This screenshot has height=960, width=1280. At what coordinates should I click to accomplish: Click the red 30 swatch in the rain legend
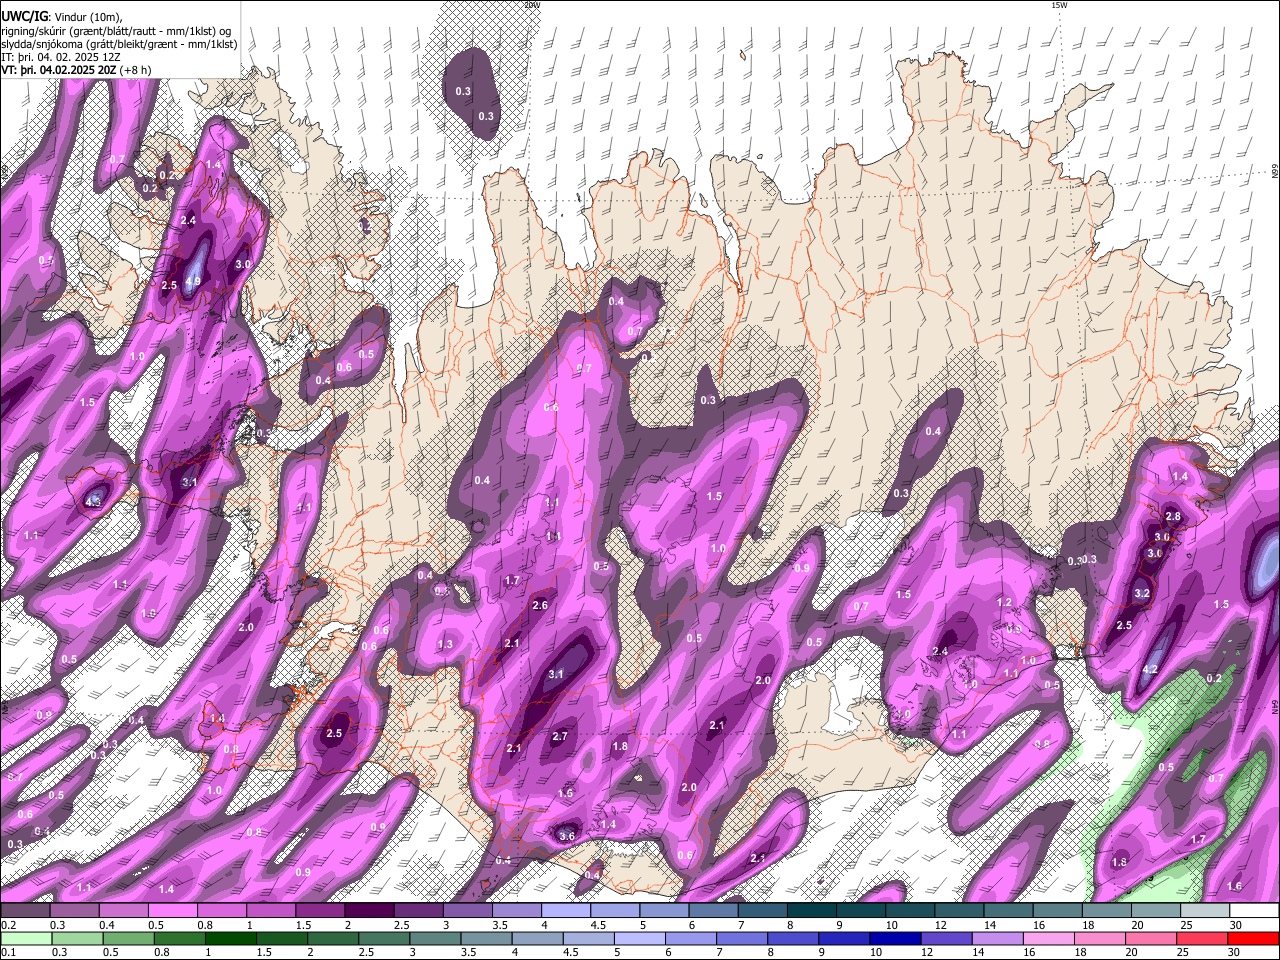(1253, 939)
